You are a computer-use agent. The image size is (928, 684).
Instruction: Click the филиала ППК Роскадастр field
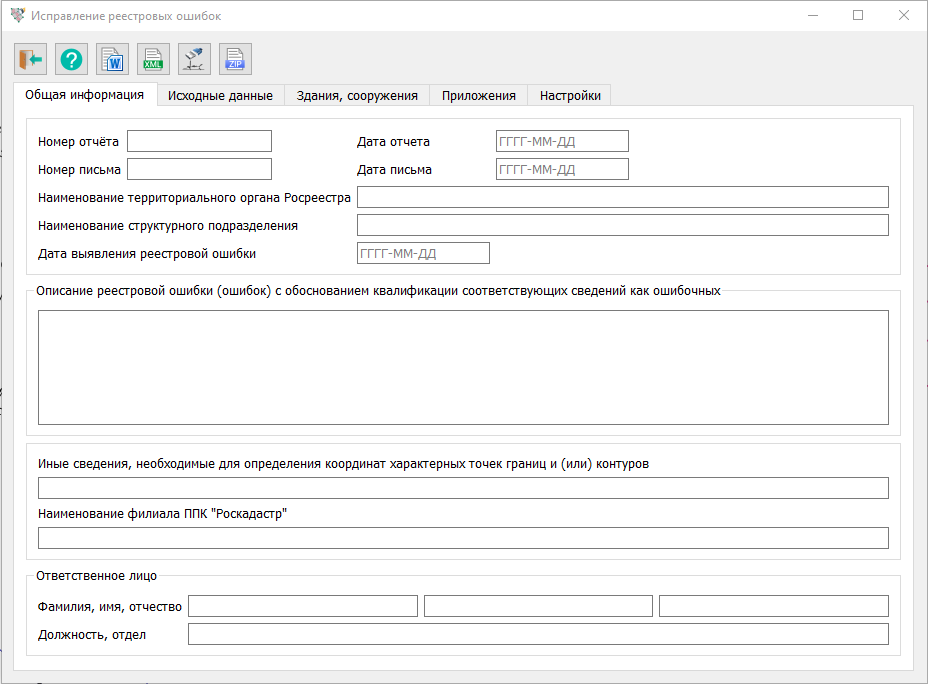pos(463,538)
